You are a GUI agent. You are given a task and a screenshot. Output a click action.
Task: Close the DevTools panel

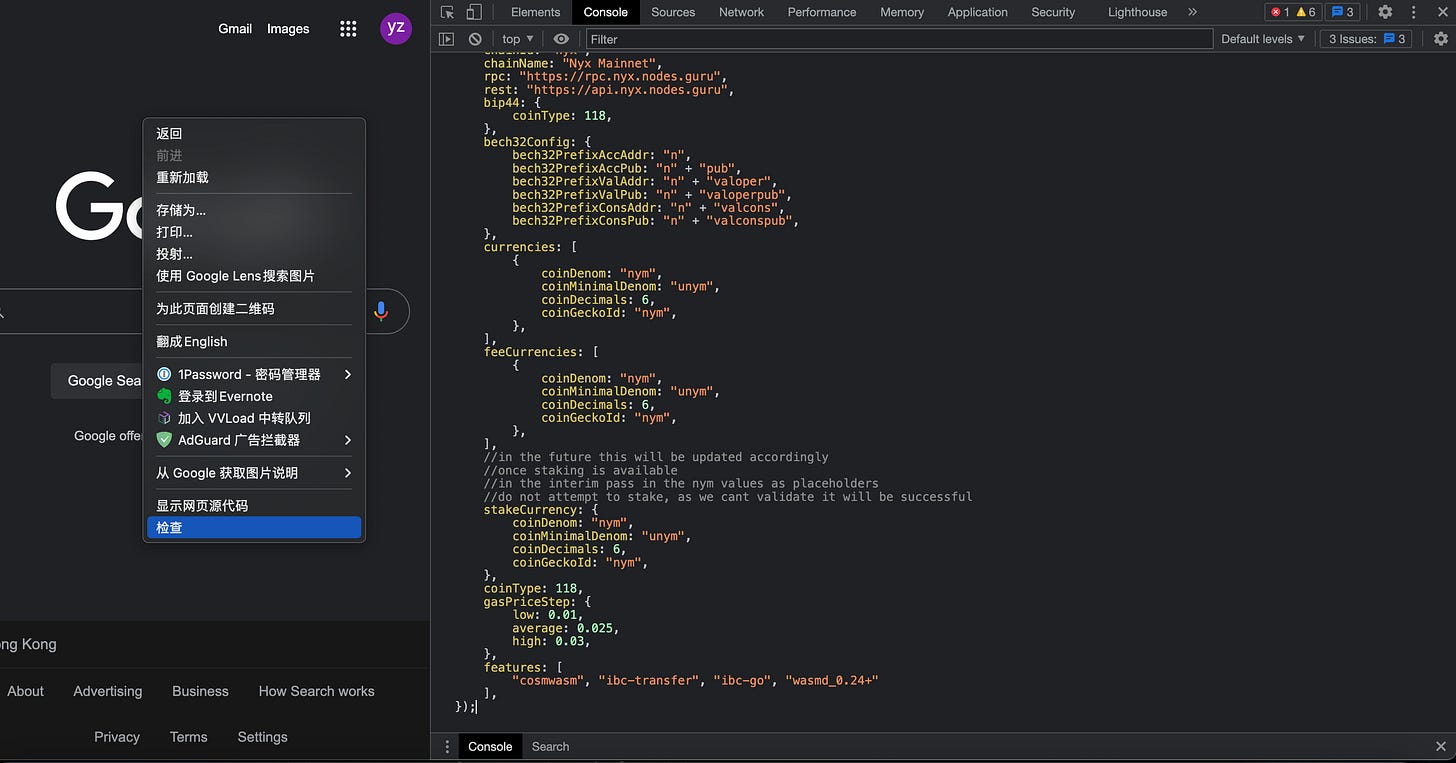pyautogui.click(x=1441, y=12)
